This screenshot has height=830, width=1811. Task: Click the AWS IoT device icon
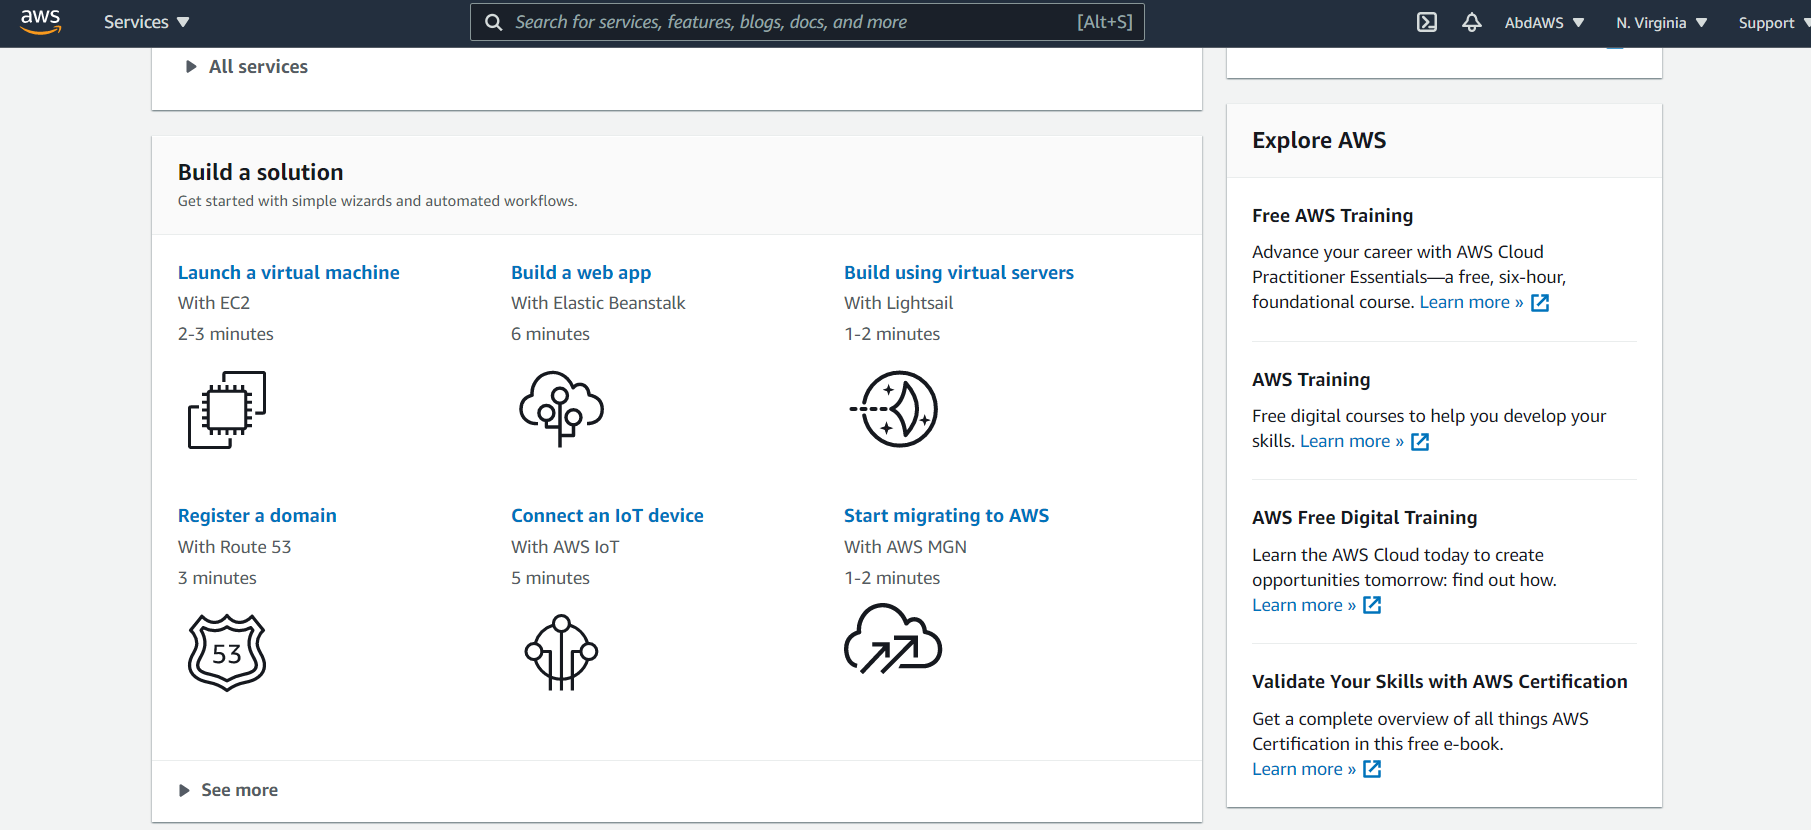(561, 653)
